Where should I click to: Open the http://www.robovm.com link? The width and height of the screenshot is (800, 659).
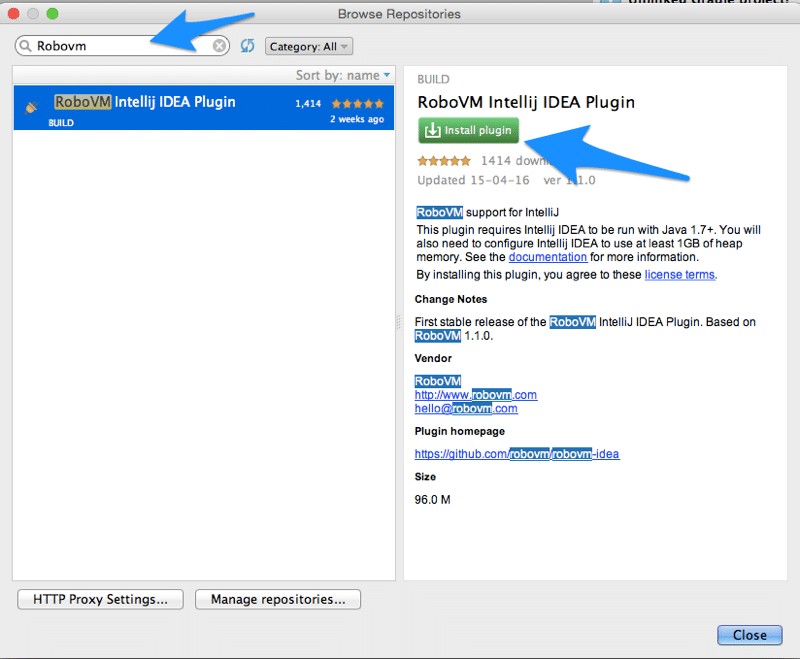tap(476, 395)
